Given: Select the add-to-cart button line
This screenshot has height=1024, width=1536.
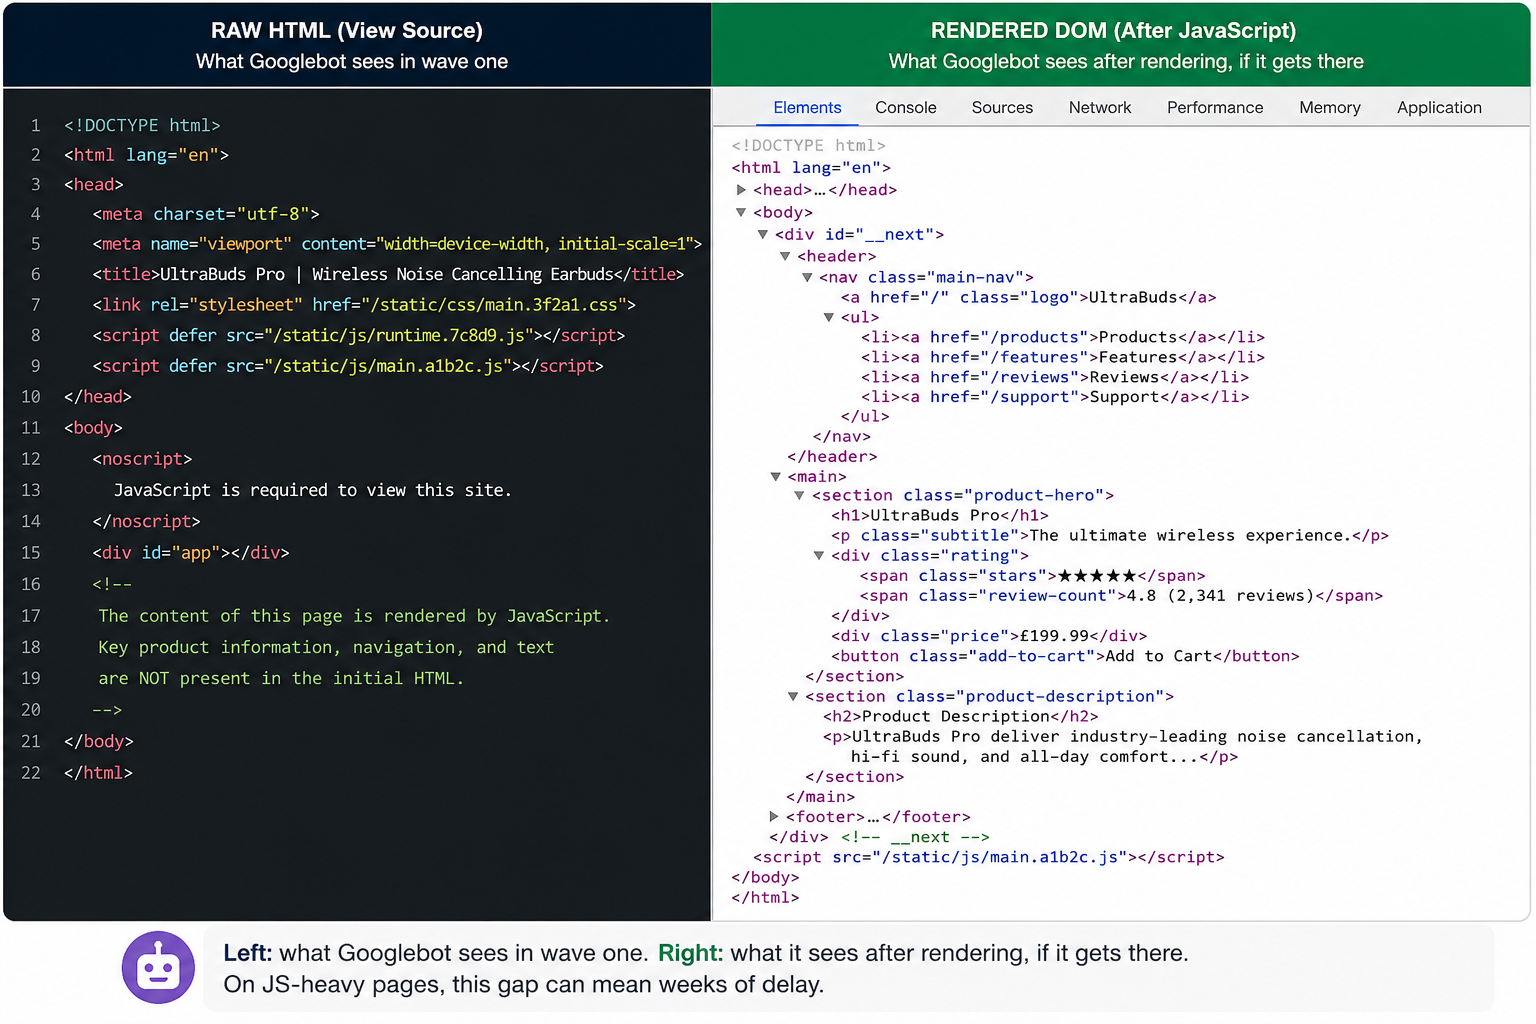Looking at the screenshot, I should click(1065, 656).
